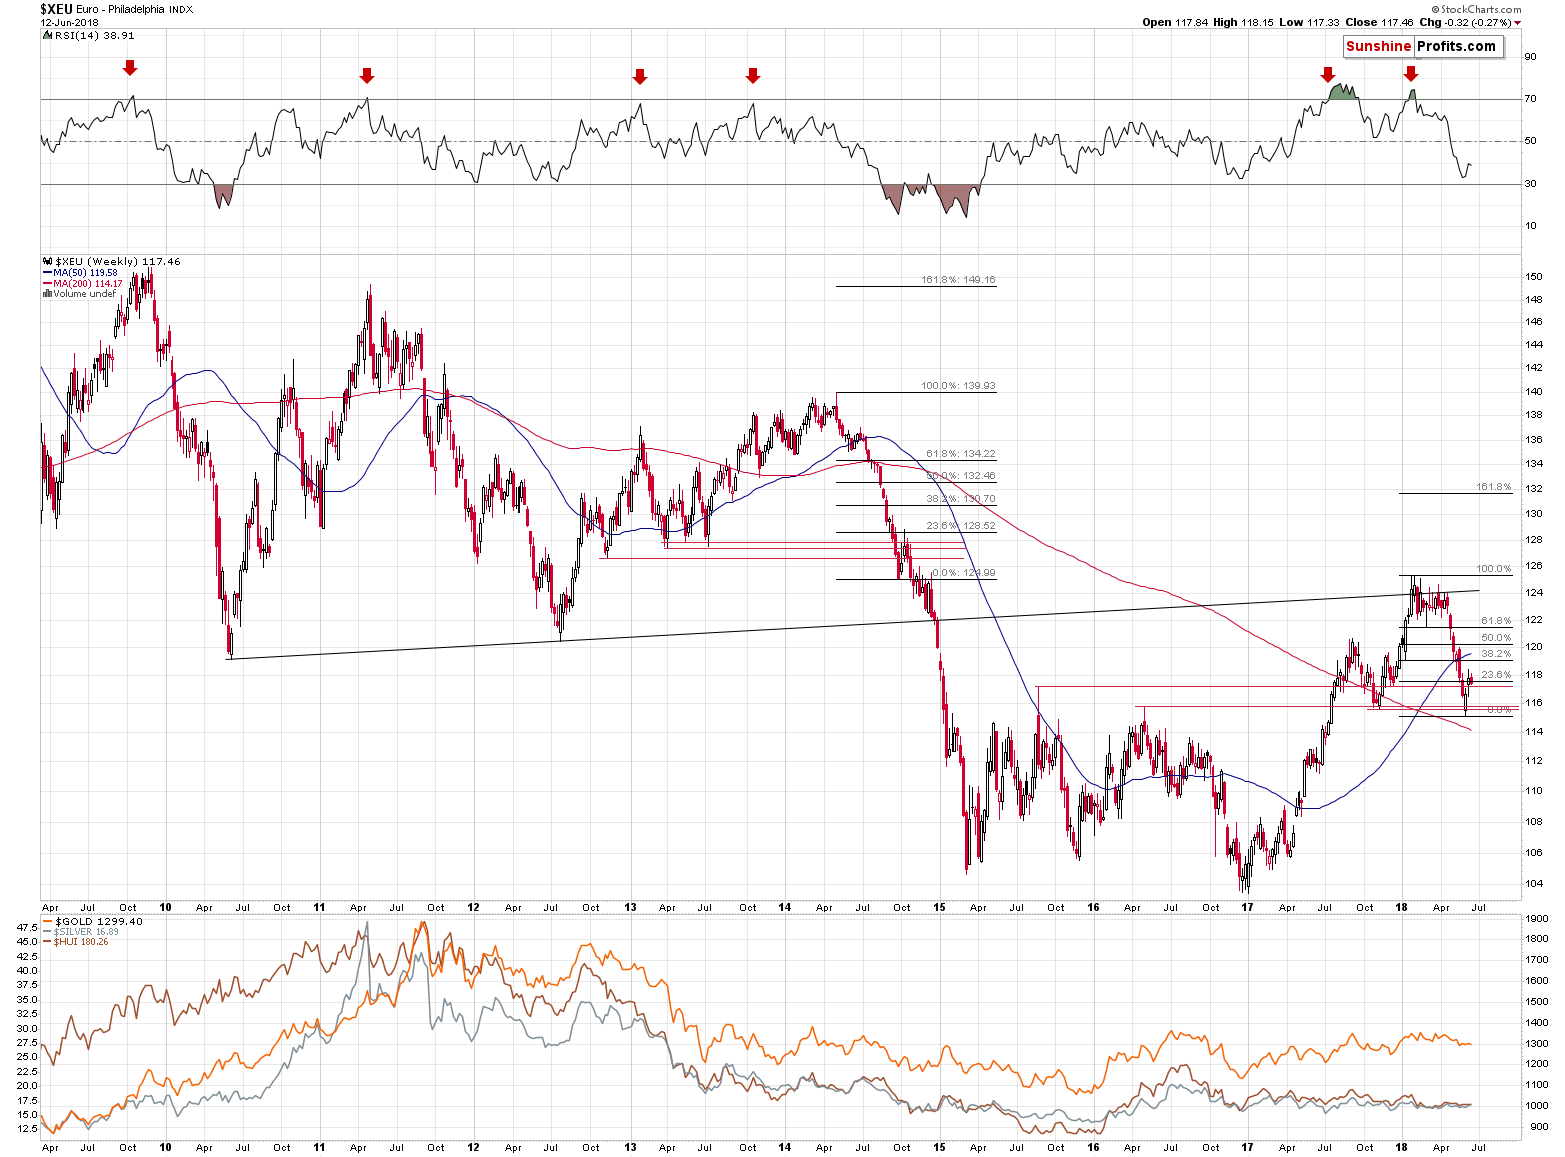
Task: Click the $XEU candlestick legend icon
Action: click(x=47, y=262)
